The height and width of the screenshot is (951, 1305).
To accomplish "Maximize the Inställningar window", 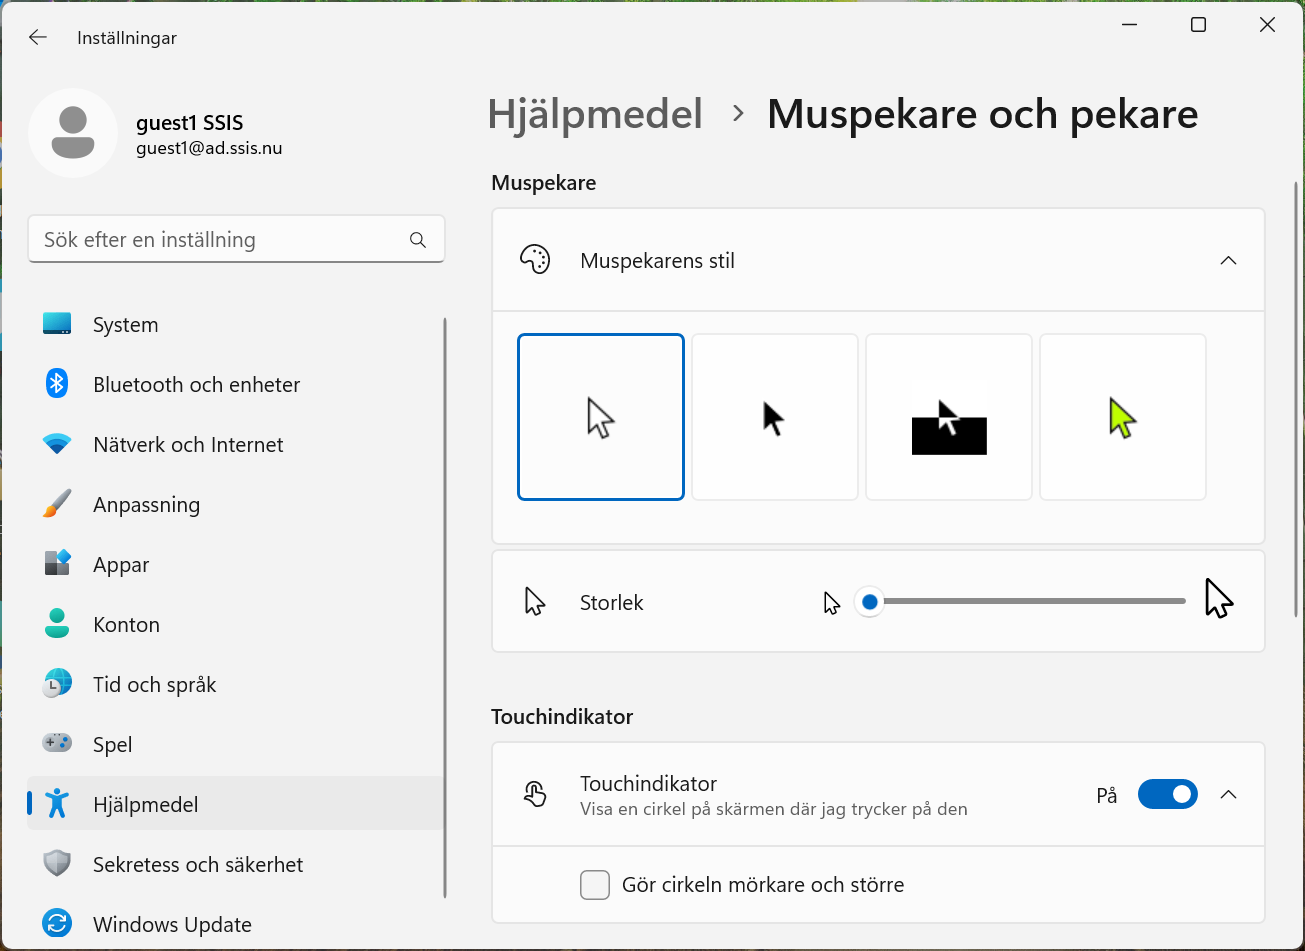I will click(x=1198, y=25).
